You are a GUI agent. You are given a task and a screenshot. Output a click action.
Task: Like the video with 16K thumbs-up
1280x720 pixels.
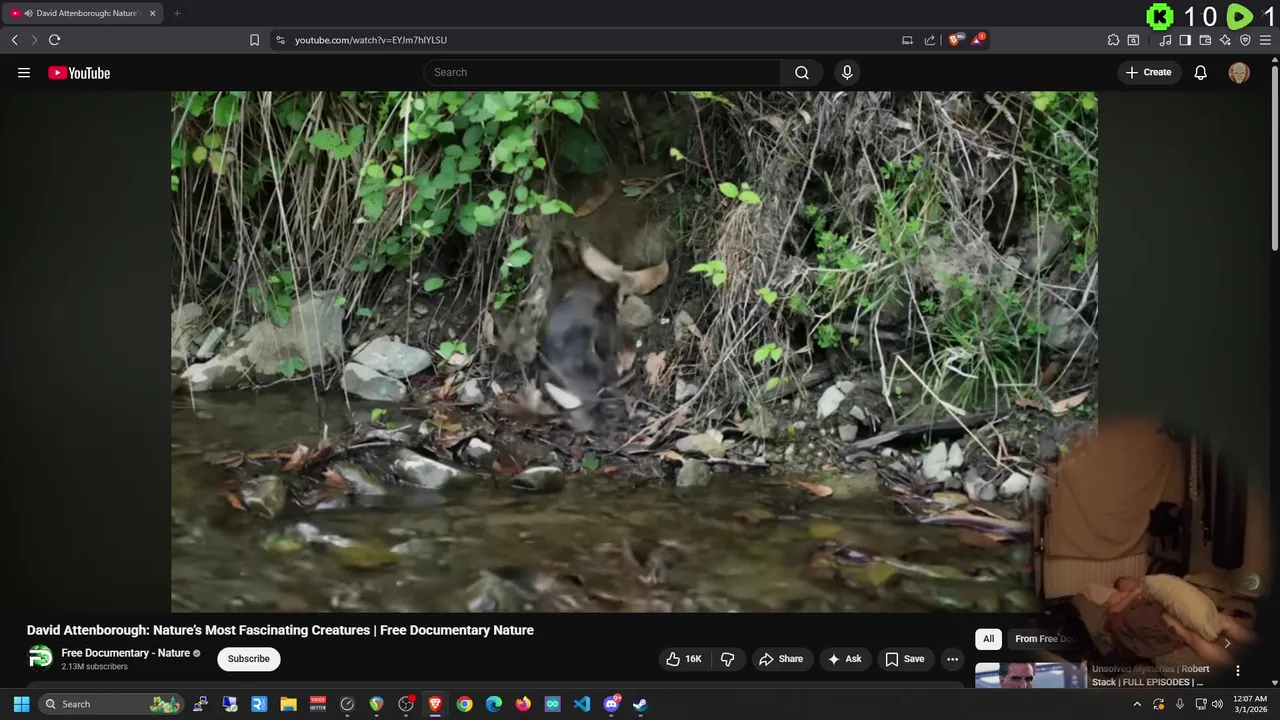pos(684,659)
